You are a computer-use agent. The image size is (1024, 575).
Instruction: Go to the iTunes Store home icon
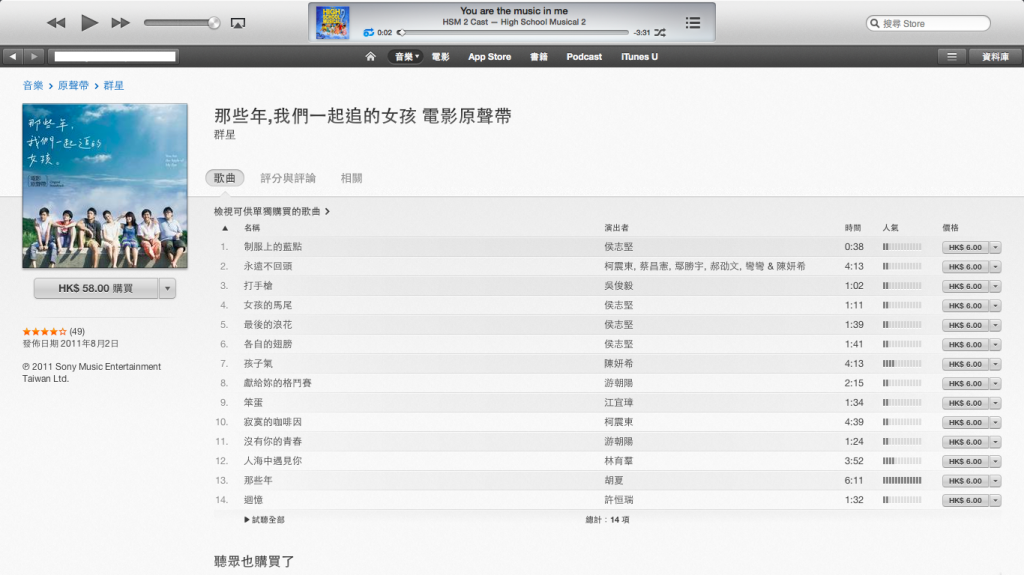370,57
